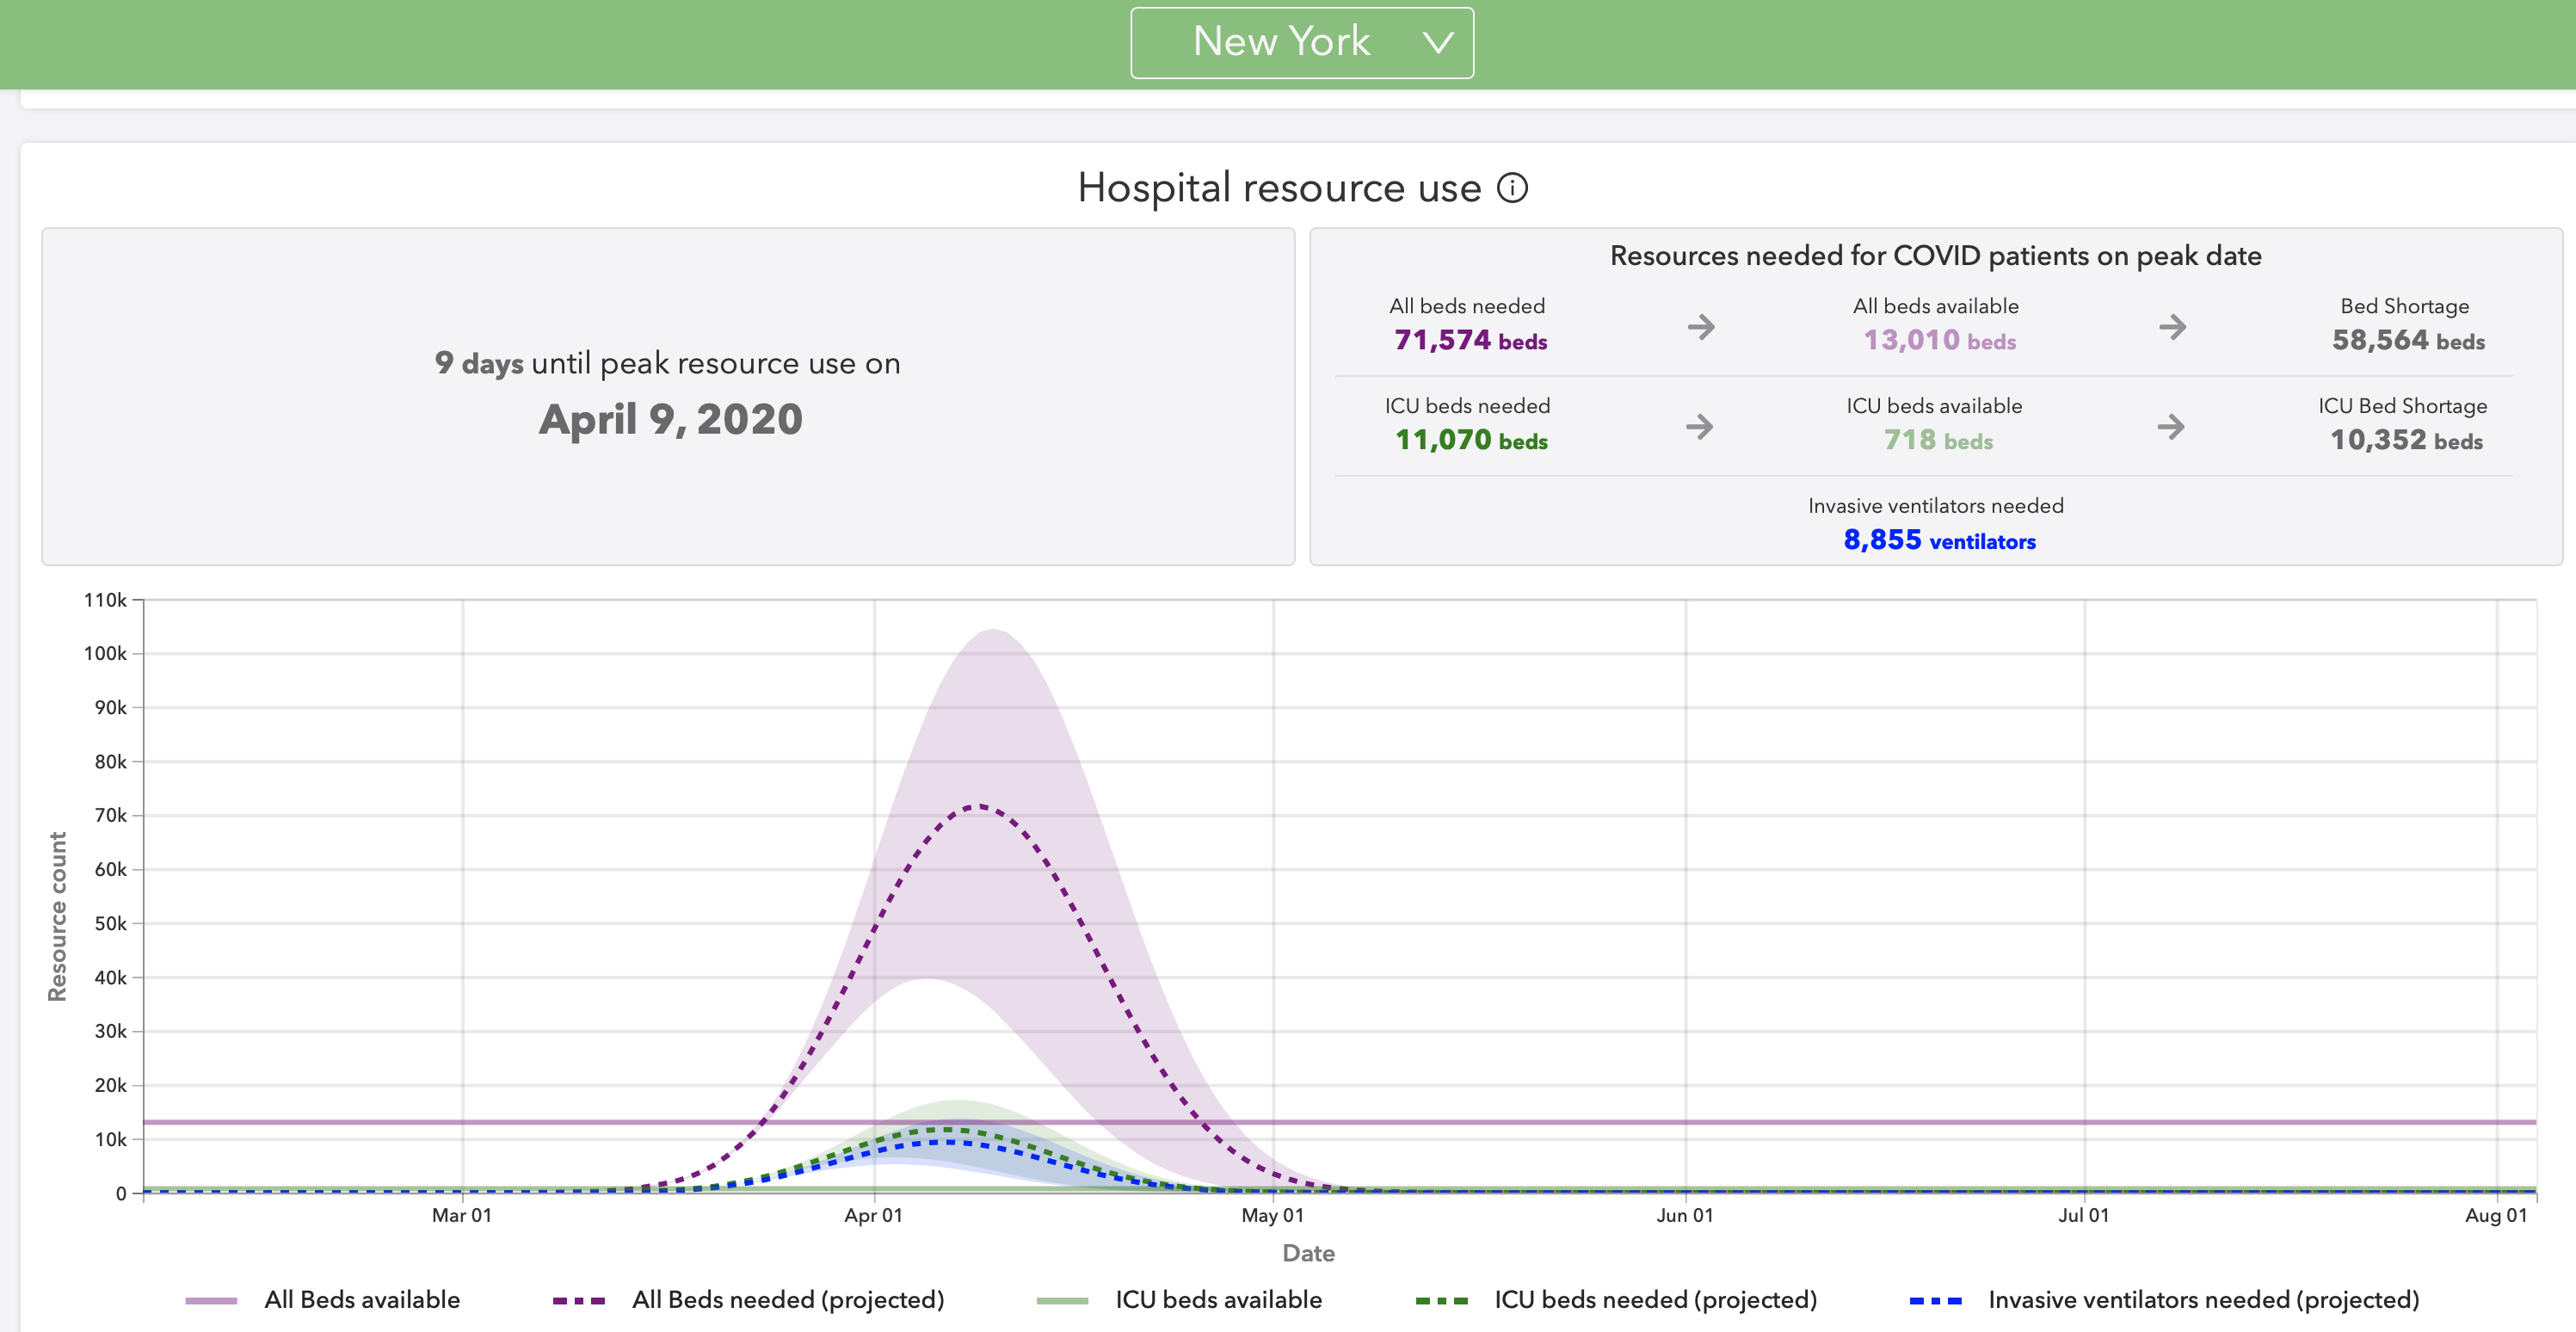
Task: Click the April 9, 2020 peak date text
Action: (x=670, y=419)
